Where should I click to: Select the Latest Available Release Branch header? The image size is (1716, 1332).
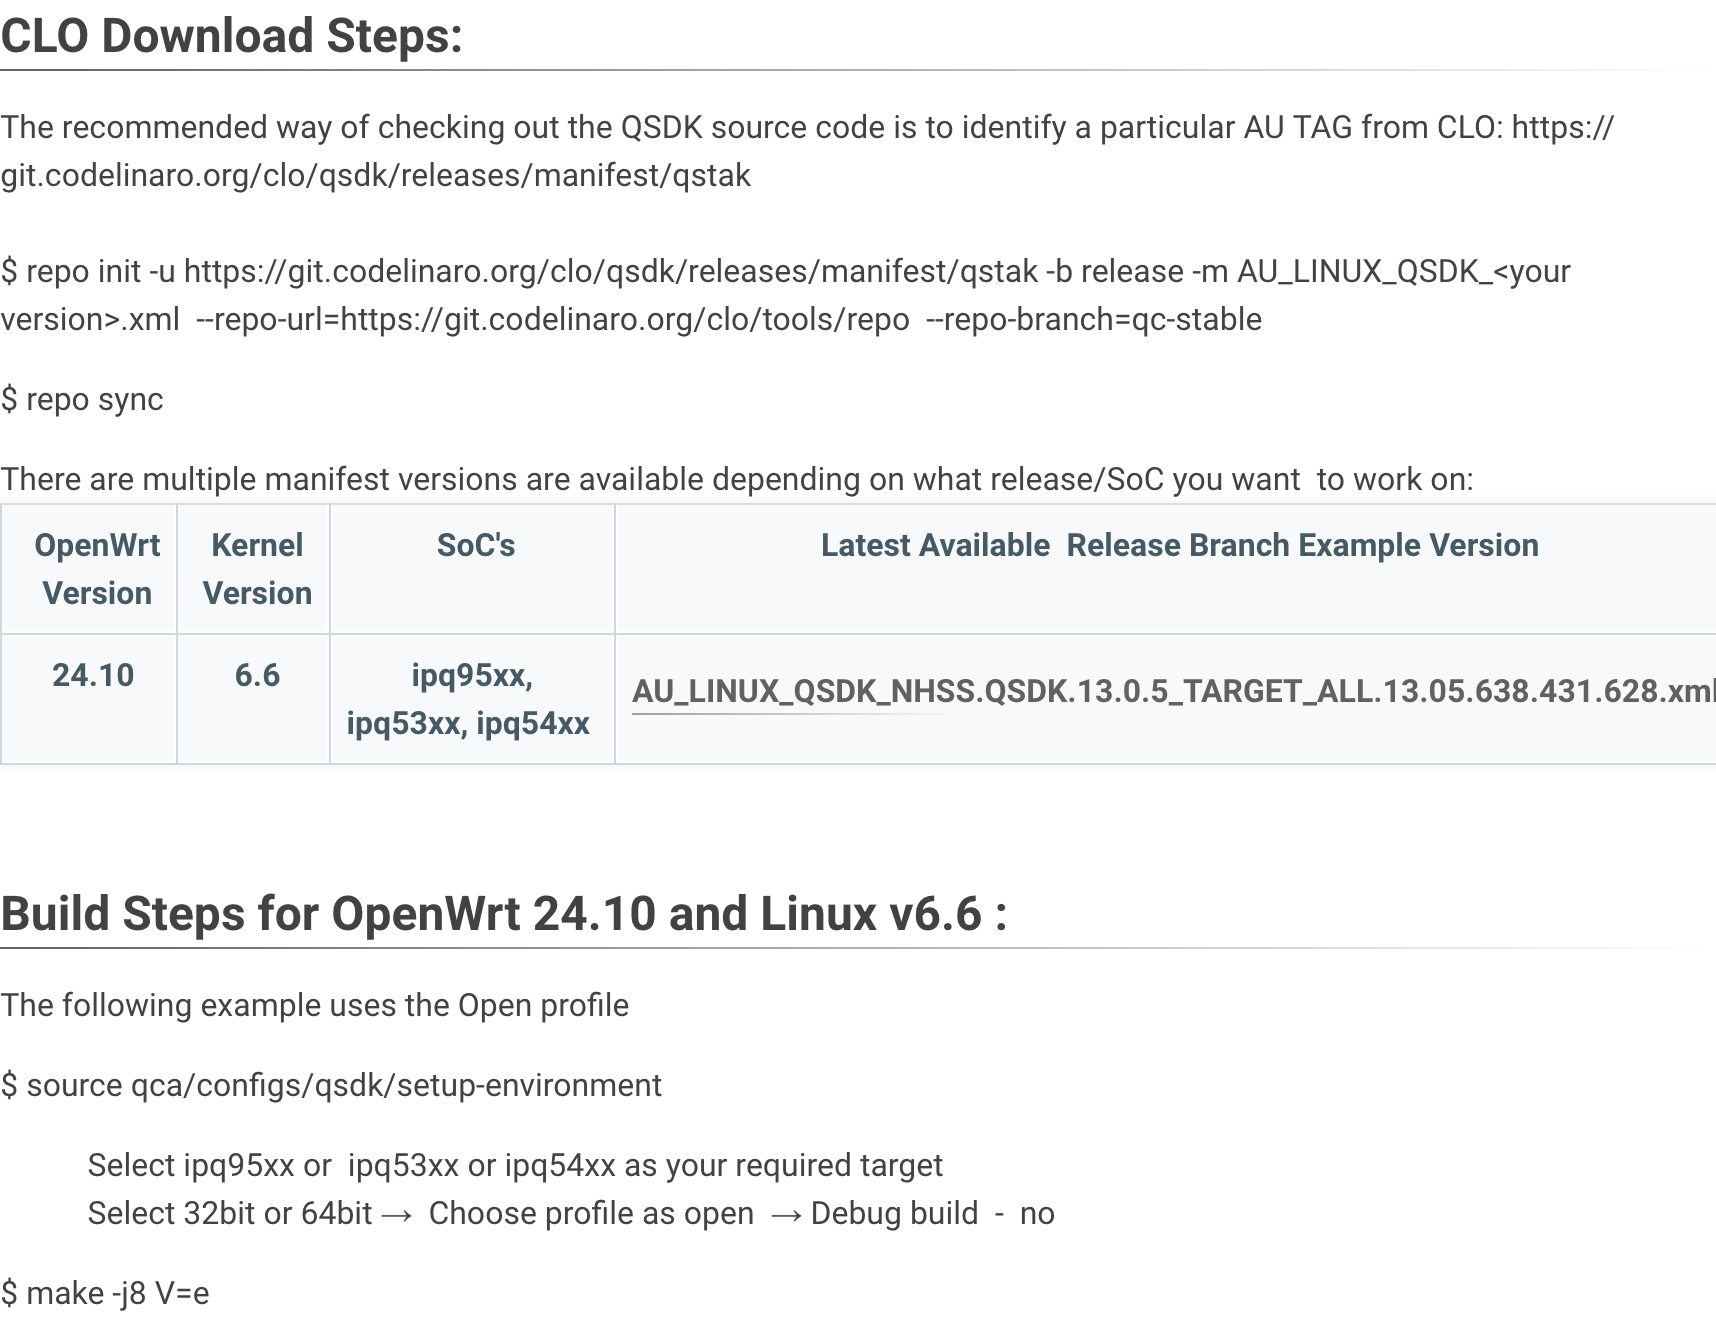tap(1179, 545)
